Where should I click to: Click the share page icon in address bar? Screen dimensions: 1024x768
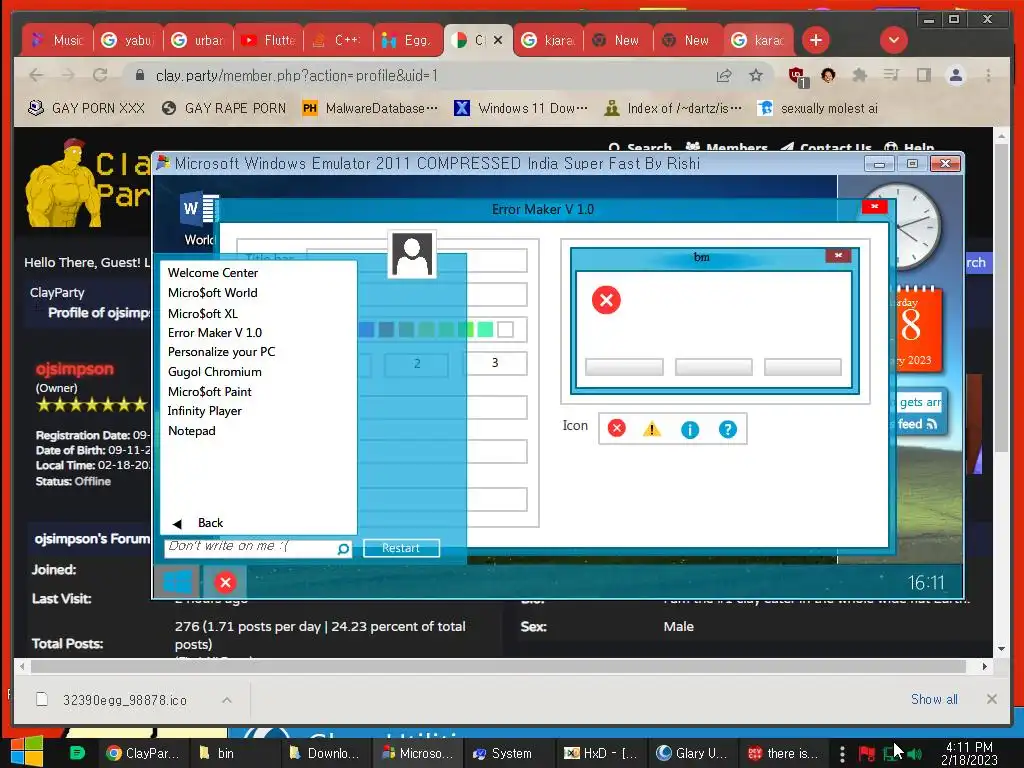click(724, 76)
